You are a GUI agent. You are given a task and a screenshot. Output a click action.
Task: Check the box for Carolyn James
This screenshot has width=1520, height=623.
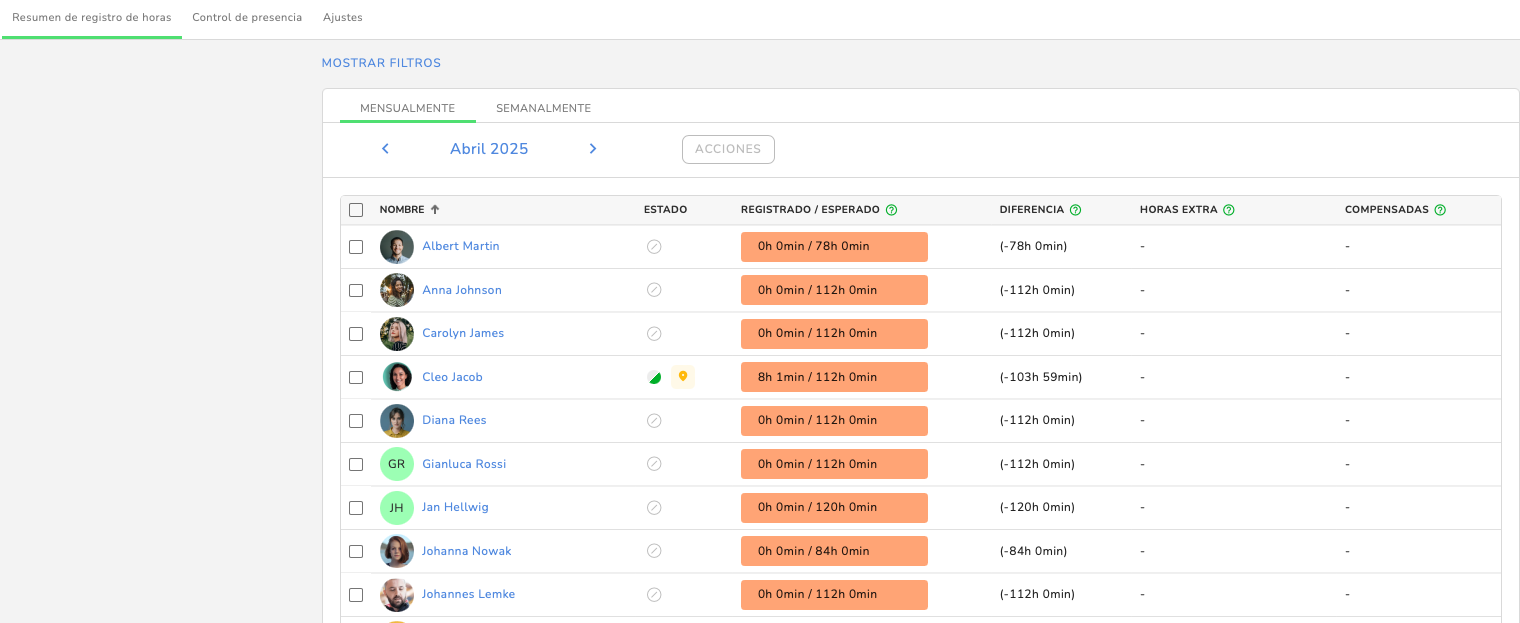point(356,334)
